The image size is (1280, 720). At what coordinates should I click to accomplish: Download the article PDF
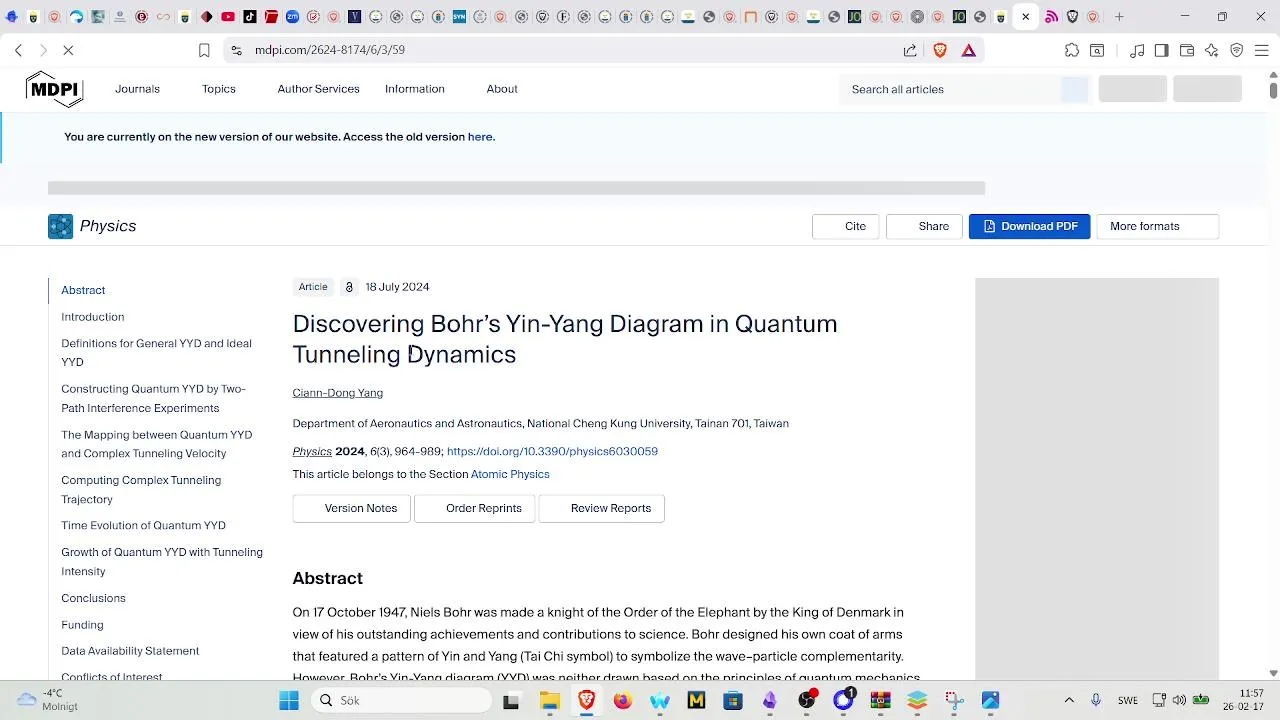pos(1029,226)
